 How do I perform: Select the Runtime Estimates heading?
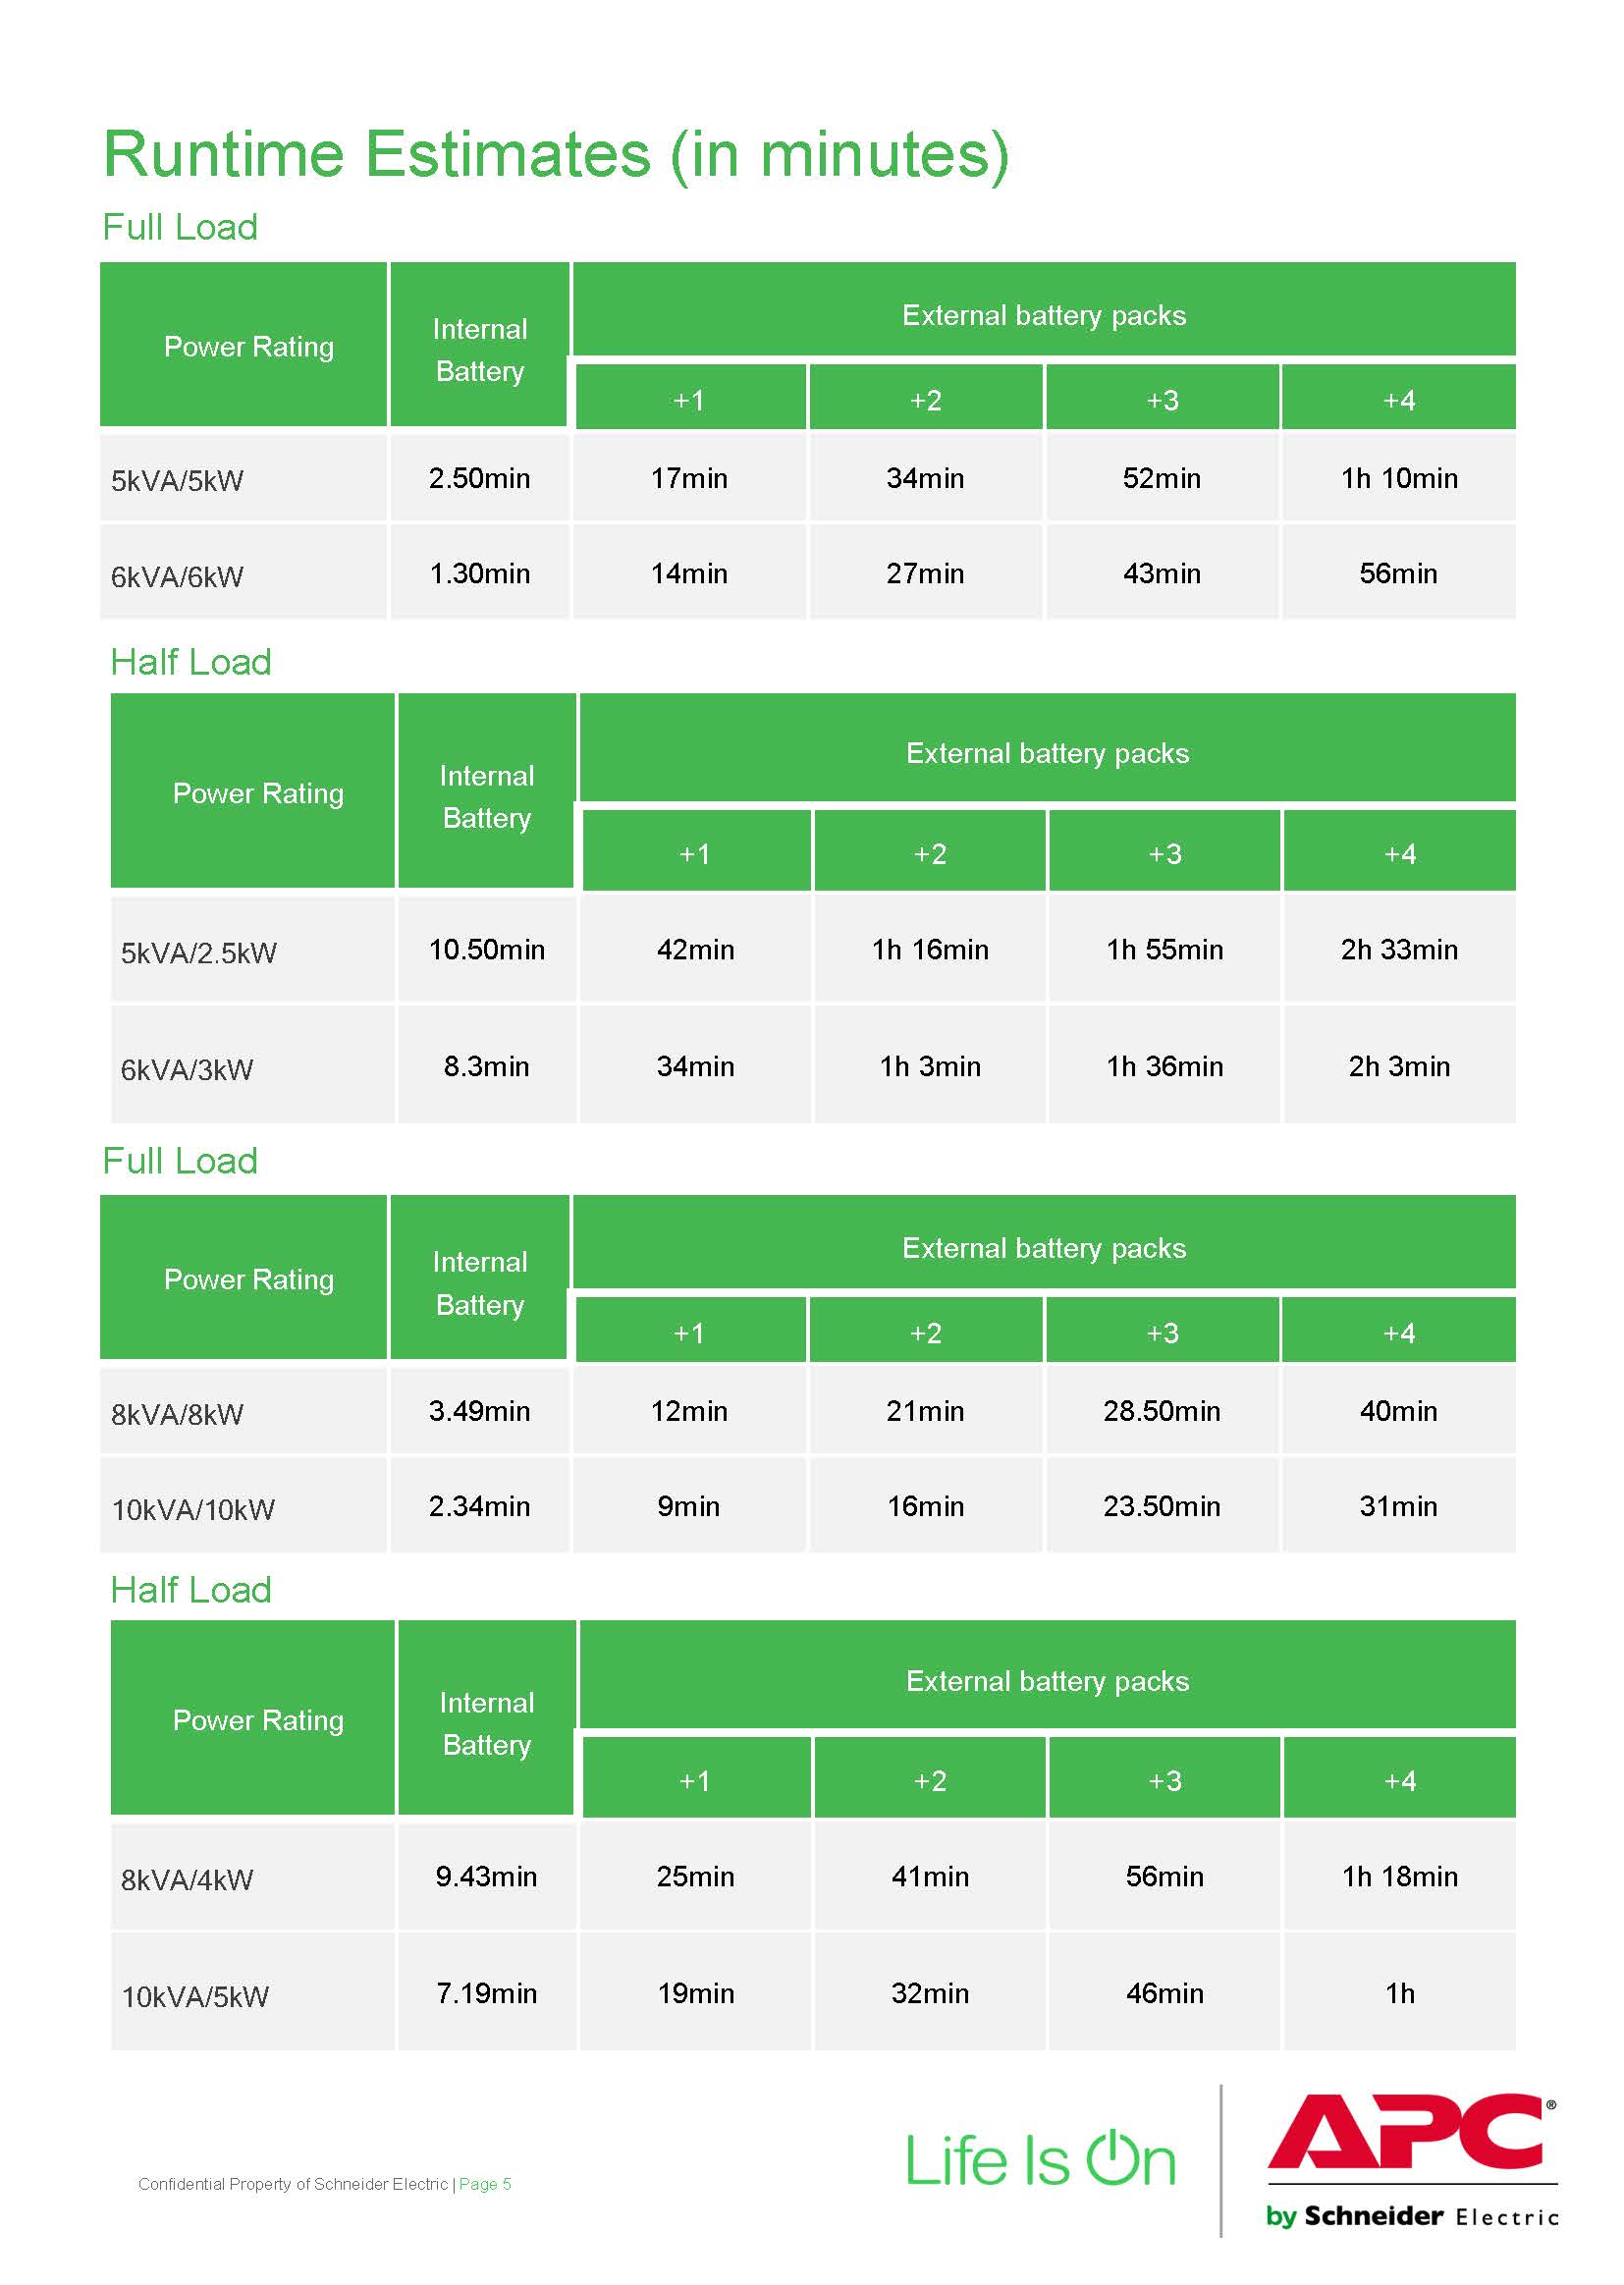556,155
